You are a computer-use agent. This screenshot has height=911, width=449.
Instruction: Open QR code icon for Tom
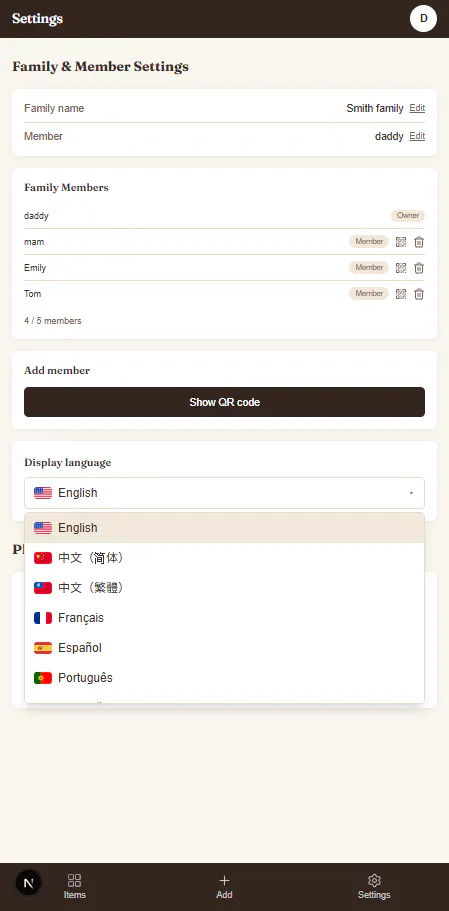tap(401, 294)
